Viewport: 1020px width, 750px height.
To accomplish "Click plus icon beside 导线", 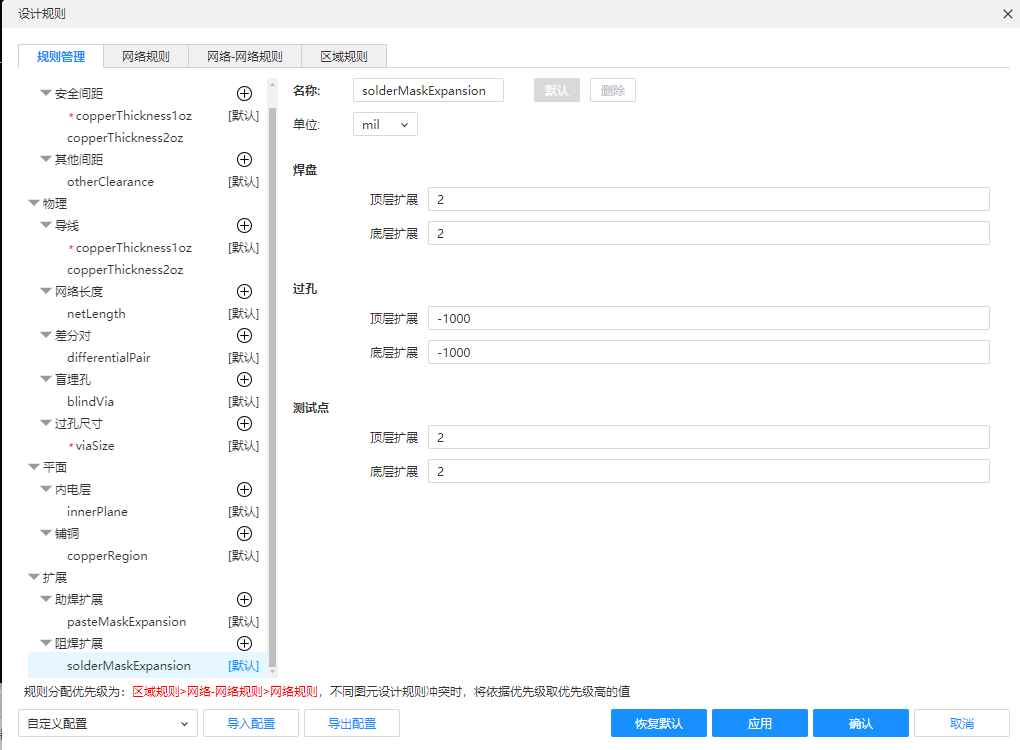I will [244, 225].
